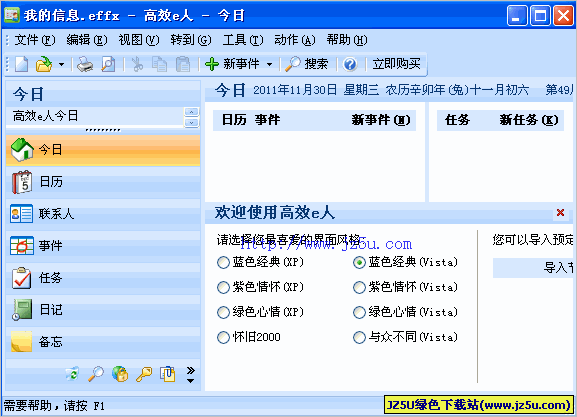This screenshot has height=417, width=577.
Task: Click the globe with lock icon
Action: coord(120,374)
